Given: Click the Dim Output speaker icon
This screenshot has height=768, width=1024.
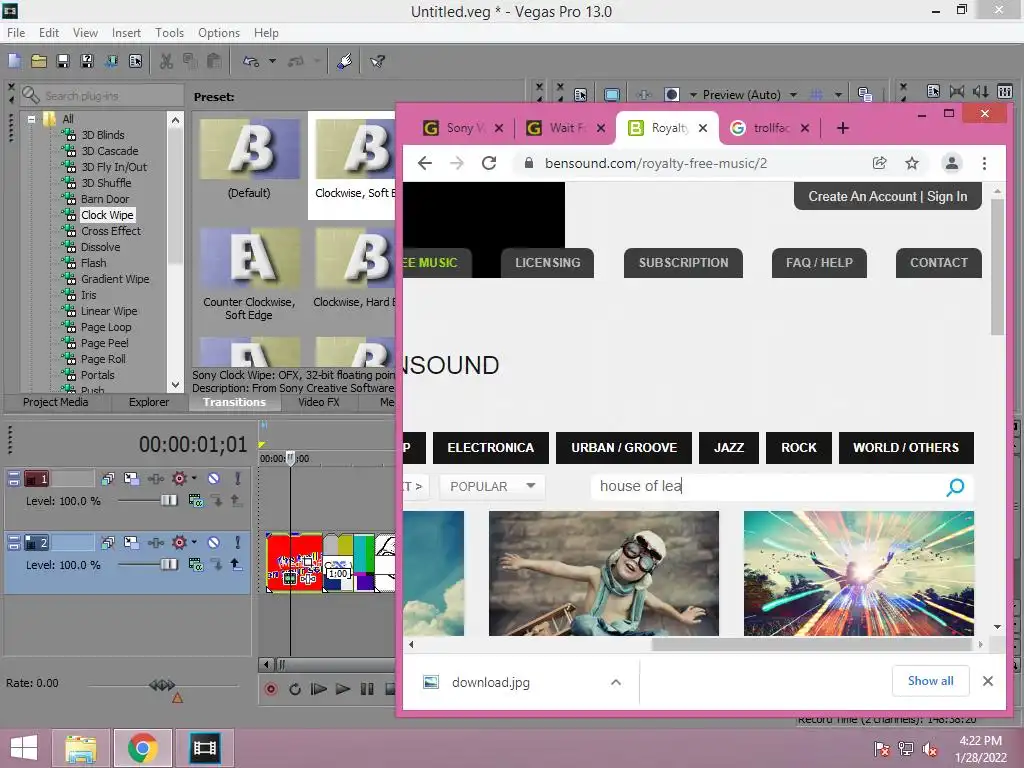Looking at the screenshot, I should (980, 91).
